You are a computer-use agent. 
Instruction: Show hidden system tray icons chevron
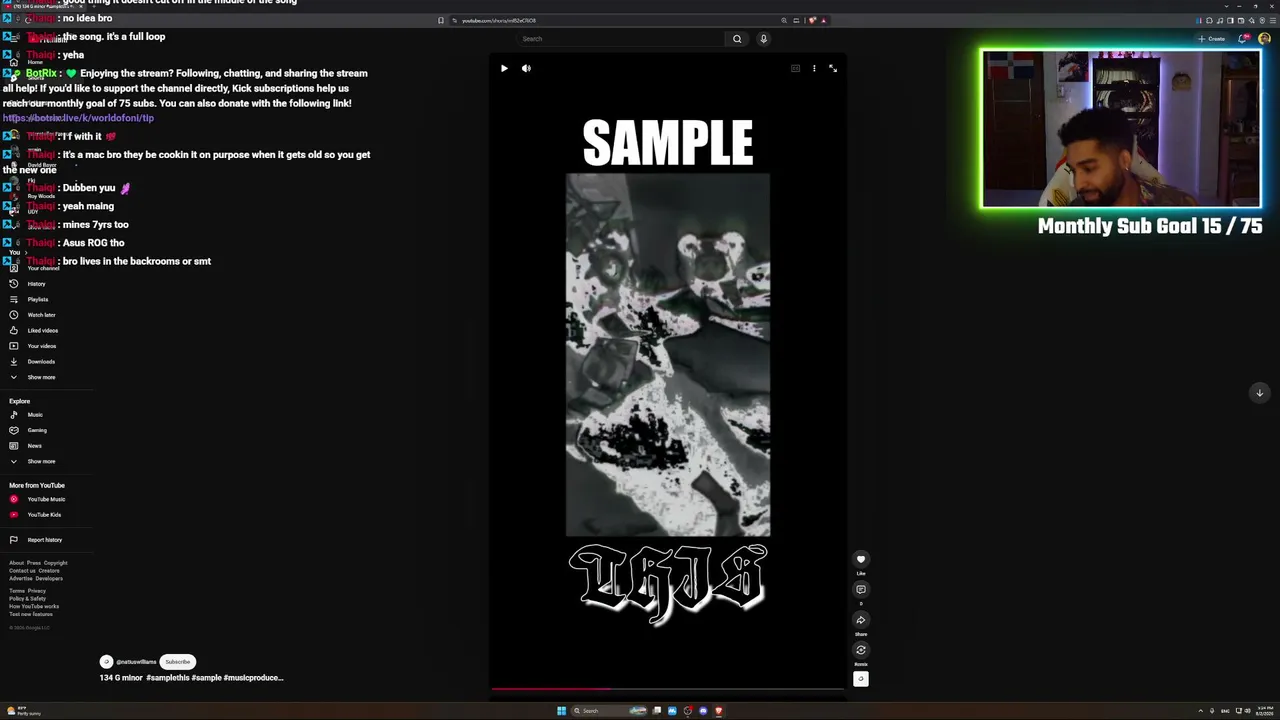coord(1200,711)
